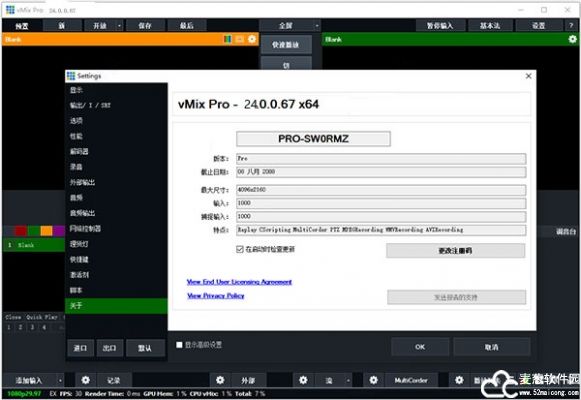
Task: Click color bars icon on preview header
Action: pos(228,39)
